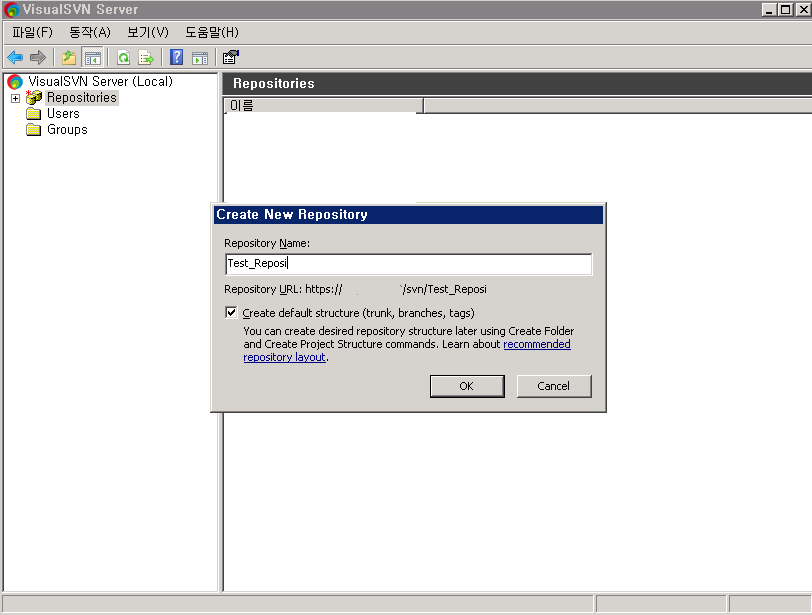812x615 pixels.
Task: Open the 도움말(H) menu
Action: (212, 33)
